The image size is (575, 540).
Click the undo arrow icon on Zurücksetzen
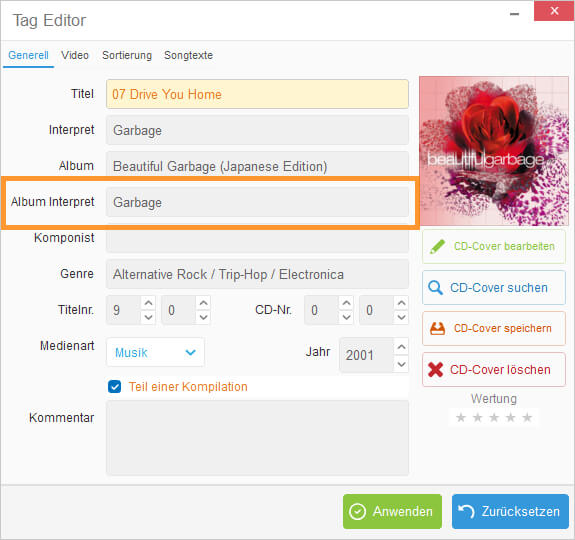(466, 511)
